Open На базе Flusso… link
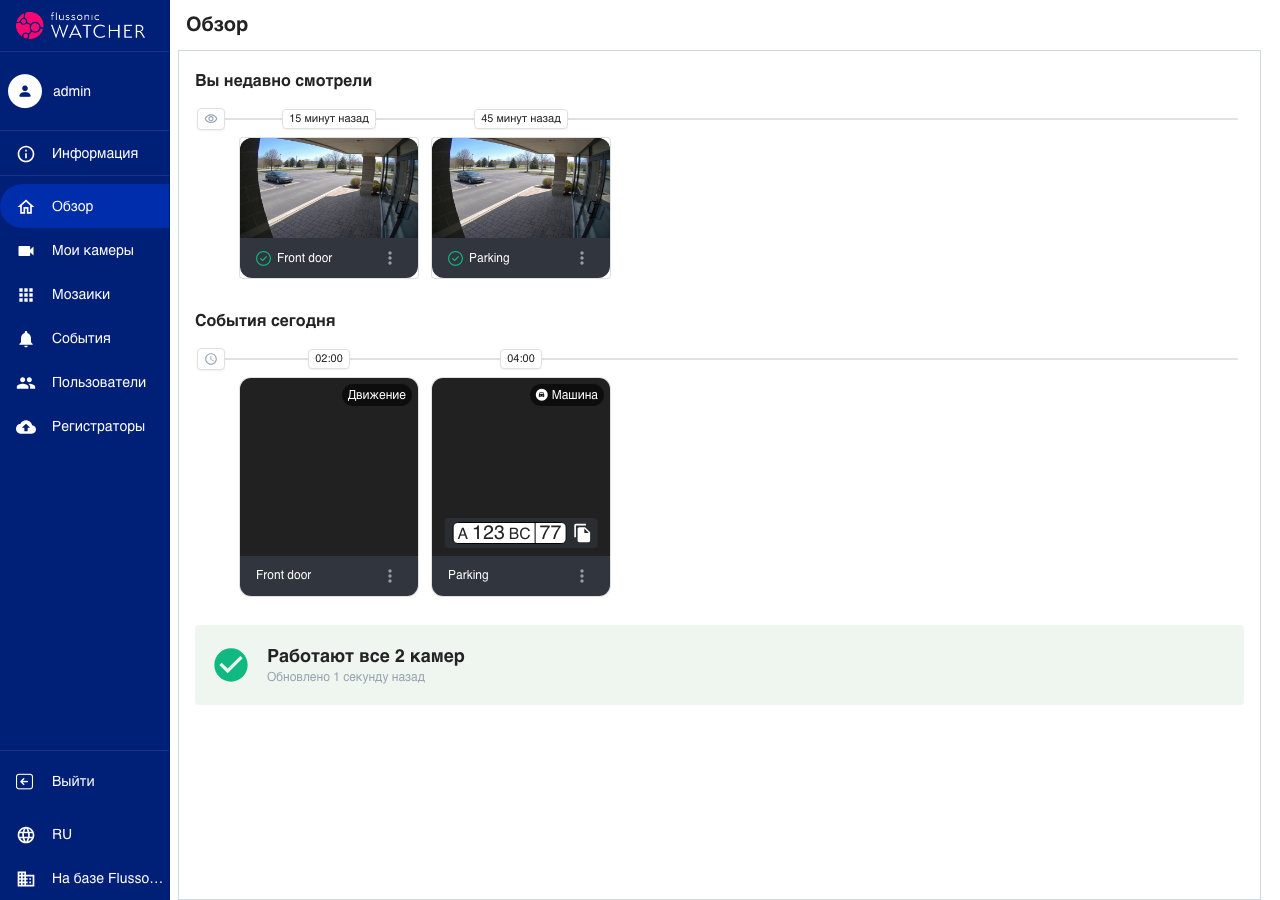The height and width of the screenshot is (900, 1280). tap(85, 879)
